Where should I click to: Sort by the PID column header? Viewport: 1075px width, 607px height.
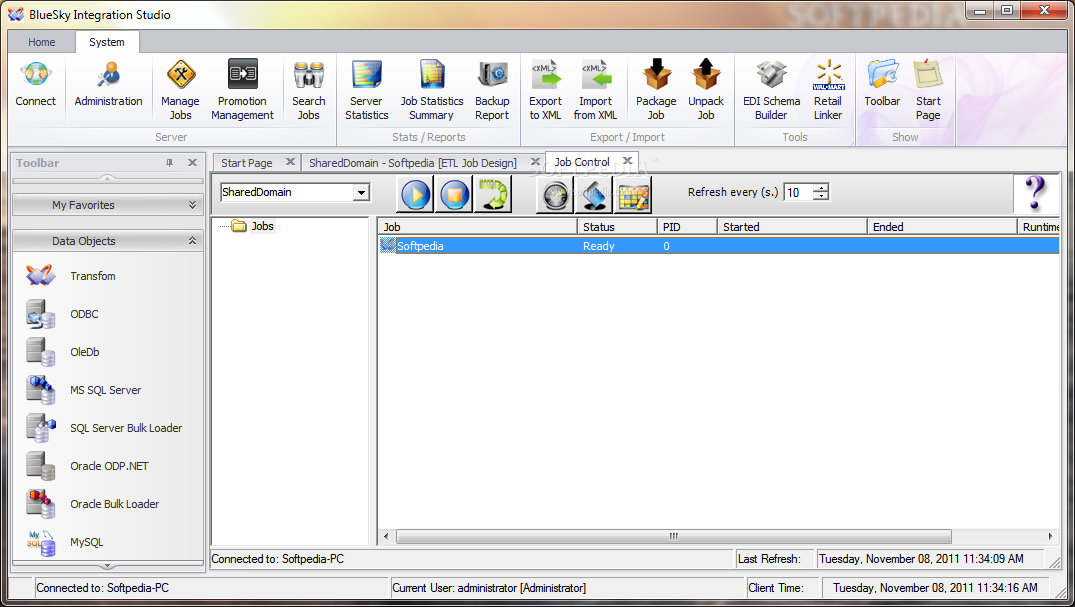[x=687, y=226]
